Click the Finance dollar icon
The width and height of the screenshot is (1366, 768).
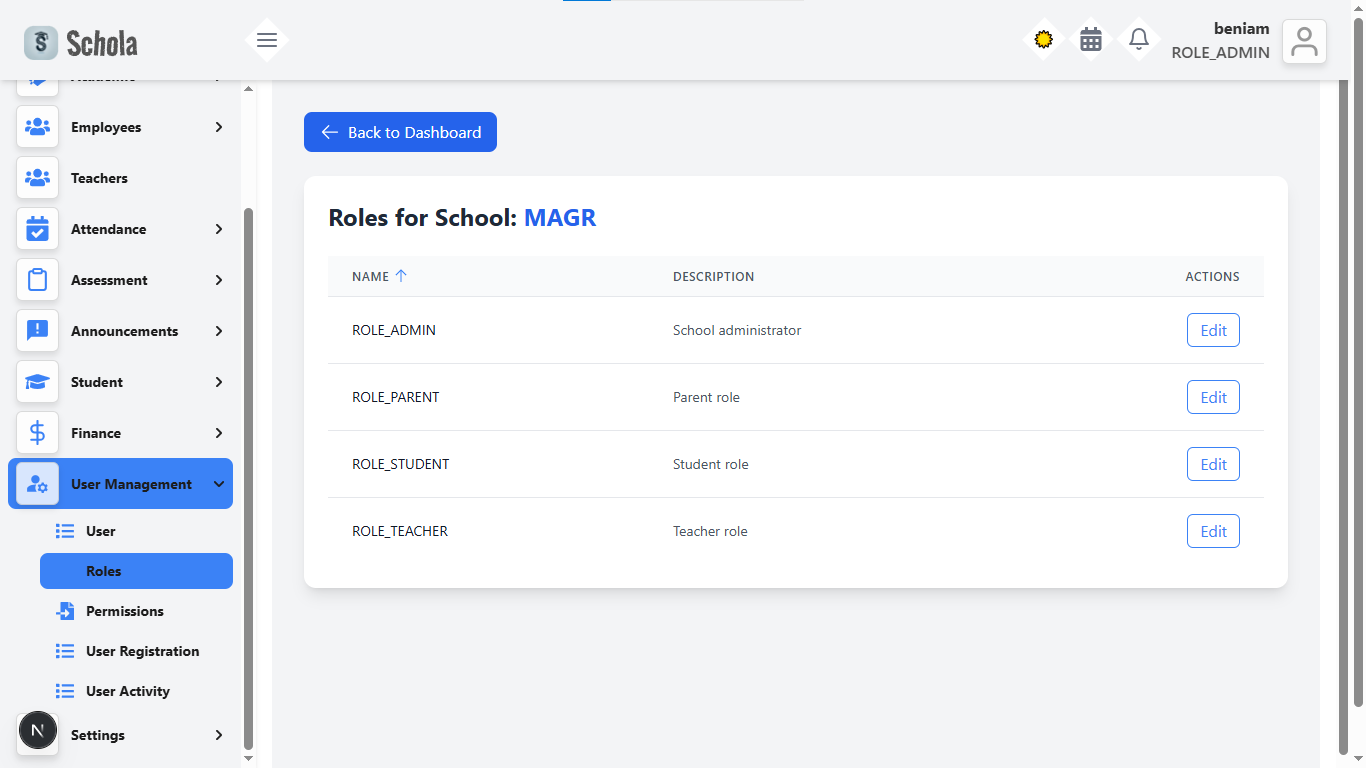click(x=37, y=433)
